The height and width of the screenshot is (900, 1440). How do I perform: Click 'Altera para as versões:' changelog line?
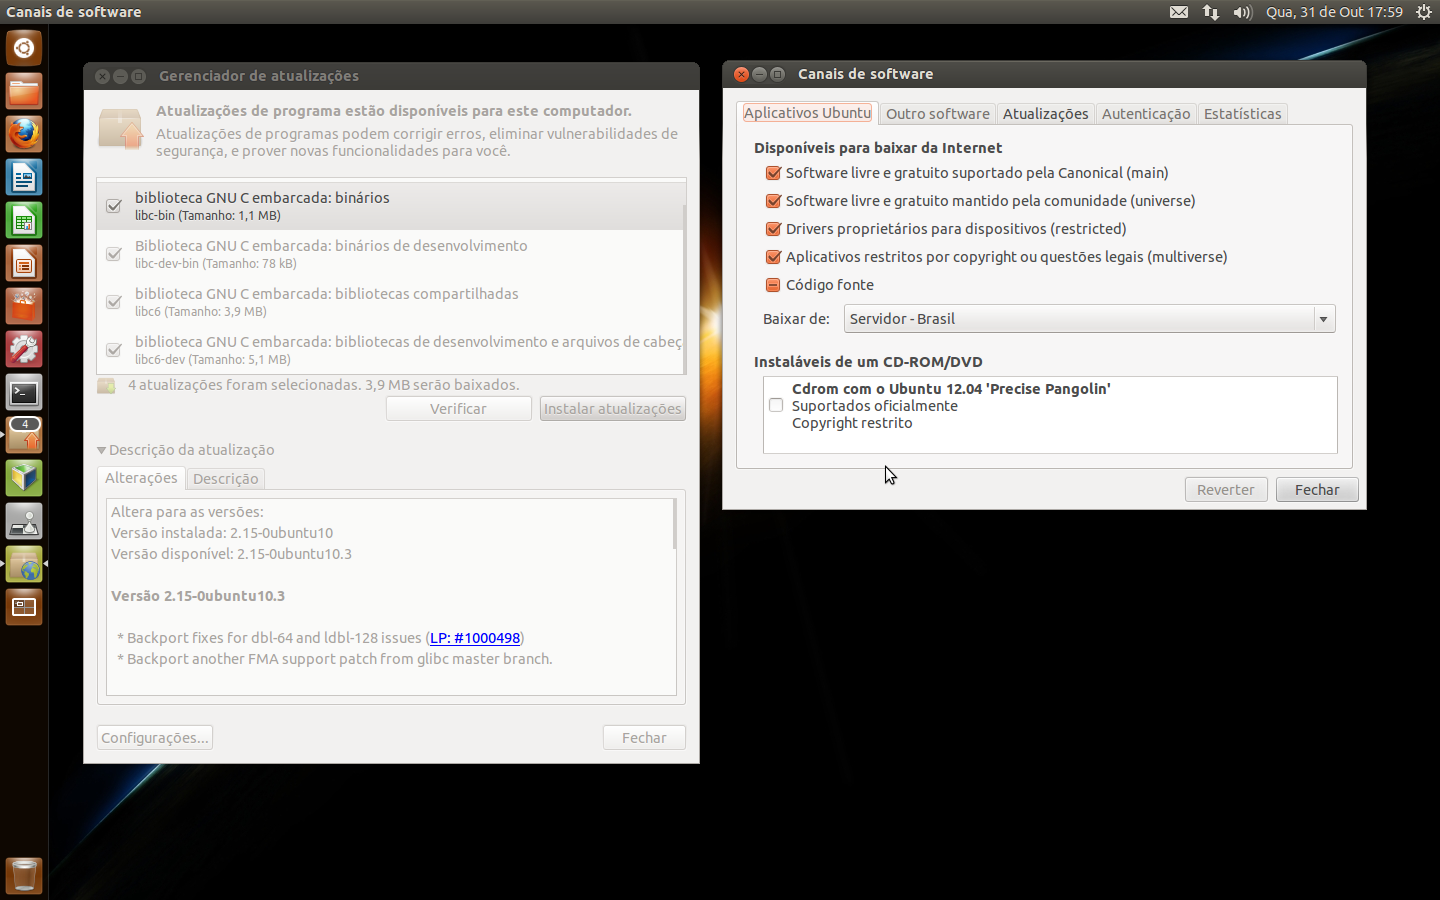coord(187,512)
